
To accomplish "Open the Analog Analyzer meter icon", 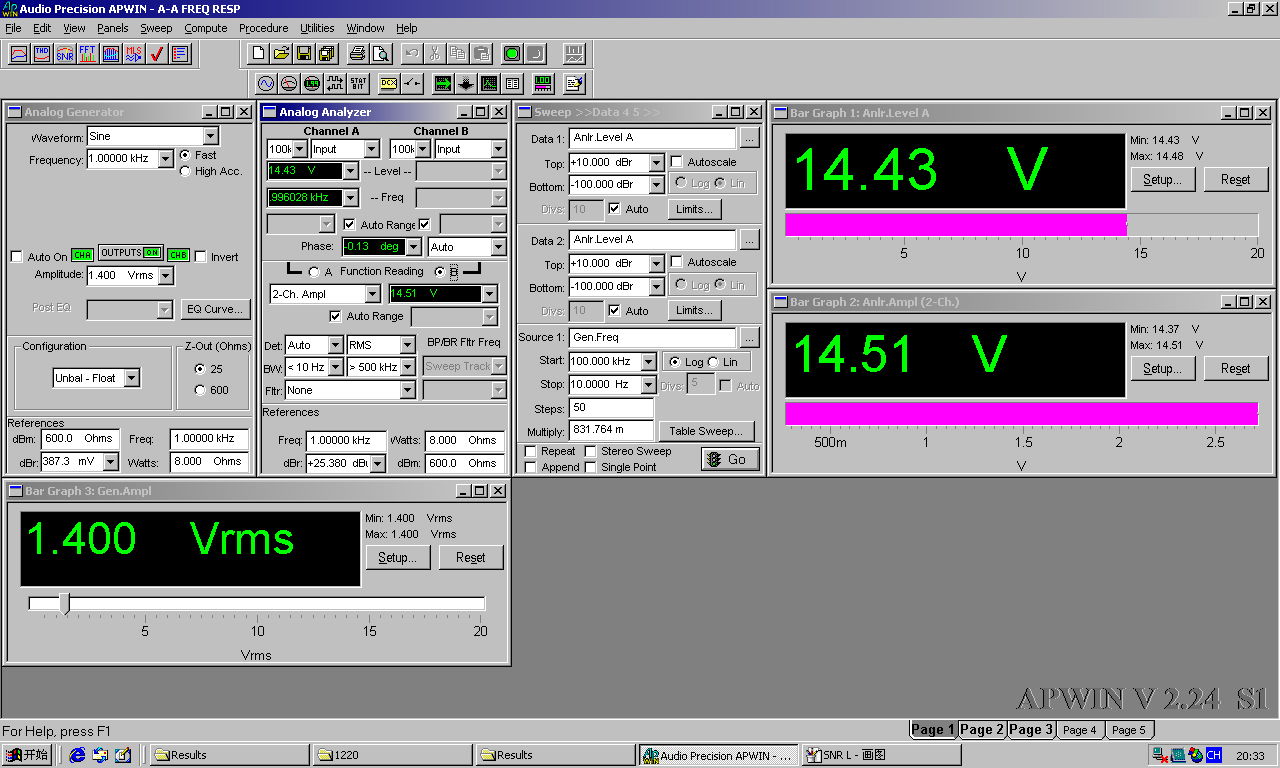I will pyautogui.click(x=289, y=83).
